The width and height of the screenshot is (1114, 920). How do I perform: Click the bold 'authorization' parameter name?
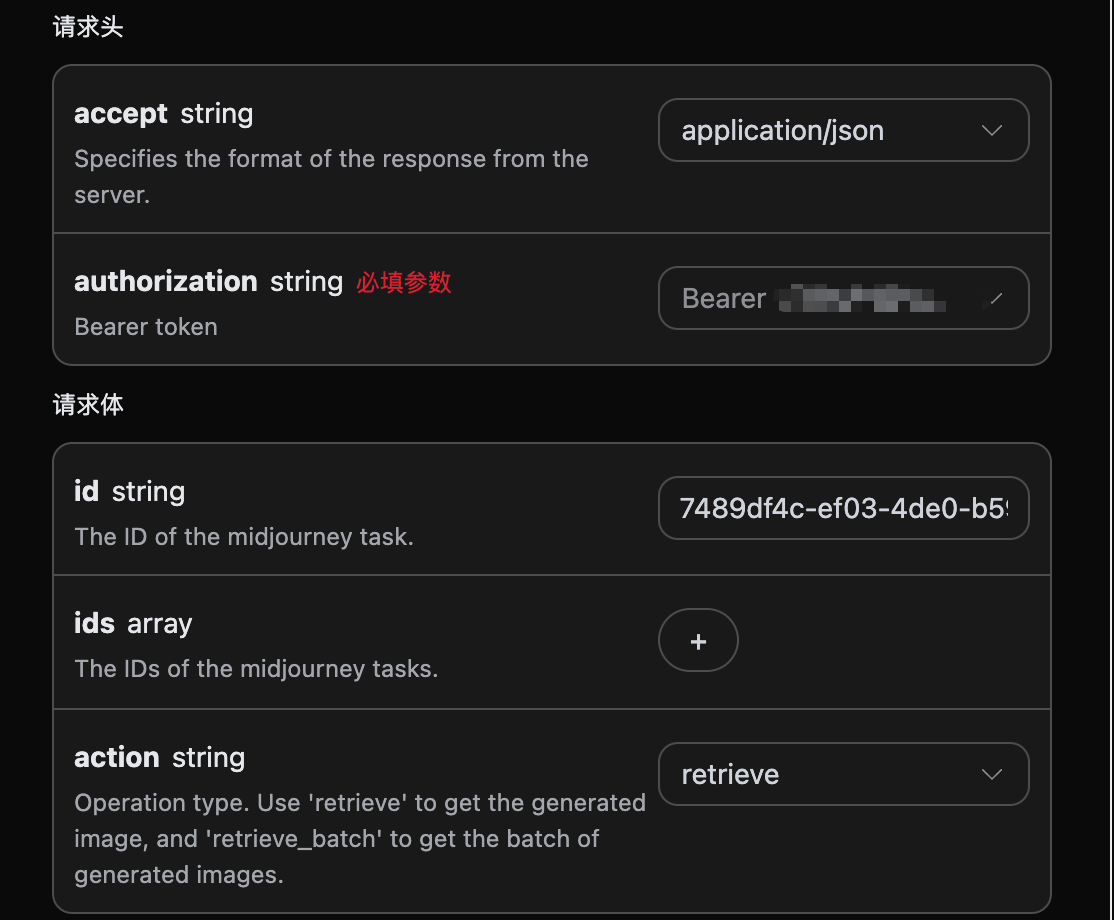point(165,282)
